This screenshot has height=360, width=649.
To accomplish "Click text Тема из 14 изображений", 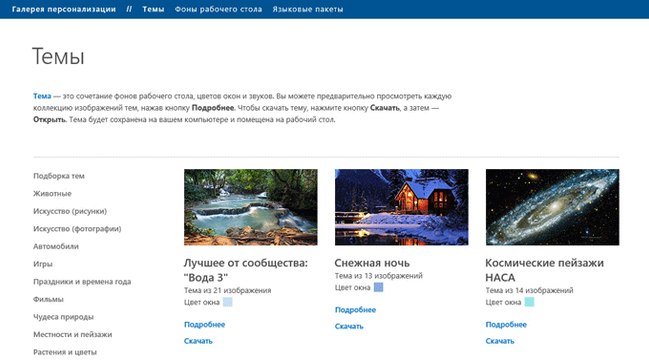I will 529,290.
